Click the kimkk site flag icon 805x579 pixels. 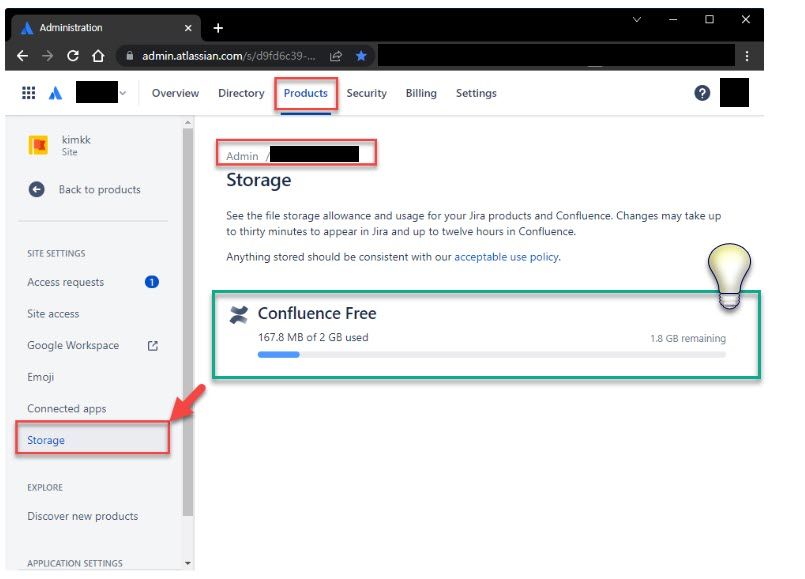(x=38, y=145)
